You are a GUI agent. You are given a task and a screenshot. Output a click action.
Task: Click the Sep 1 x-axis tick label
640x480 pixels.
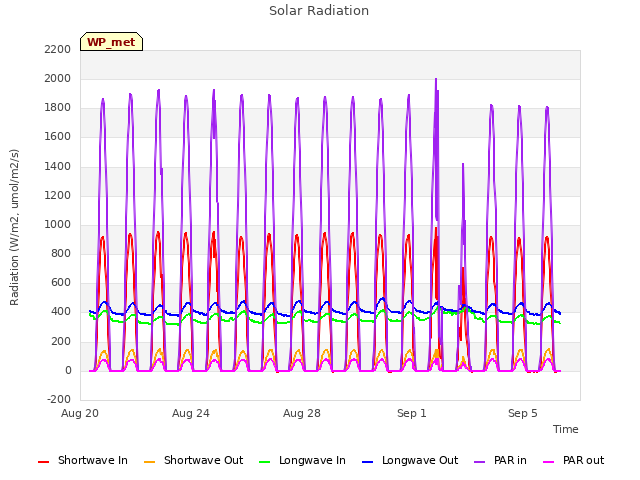click(x=411, y=413)
